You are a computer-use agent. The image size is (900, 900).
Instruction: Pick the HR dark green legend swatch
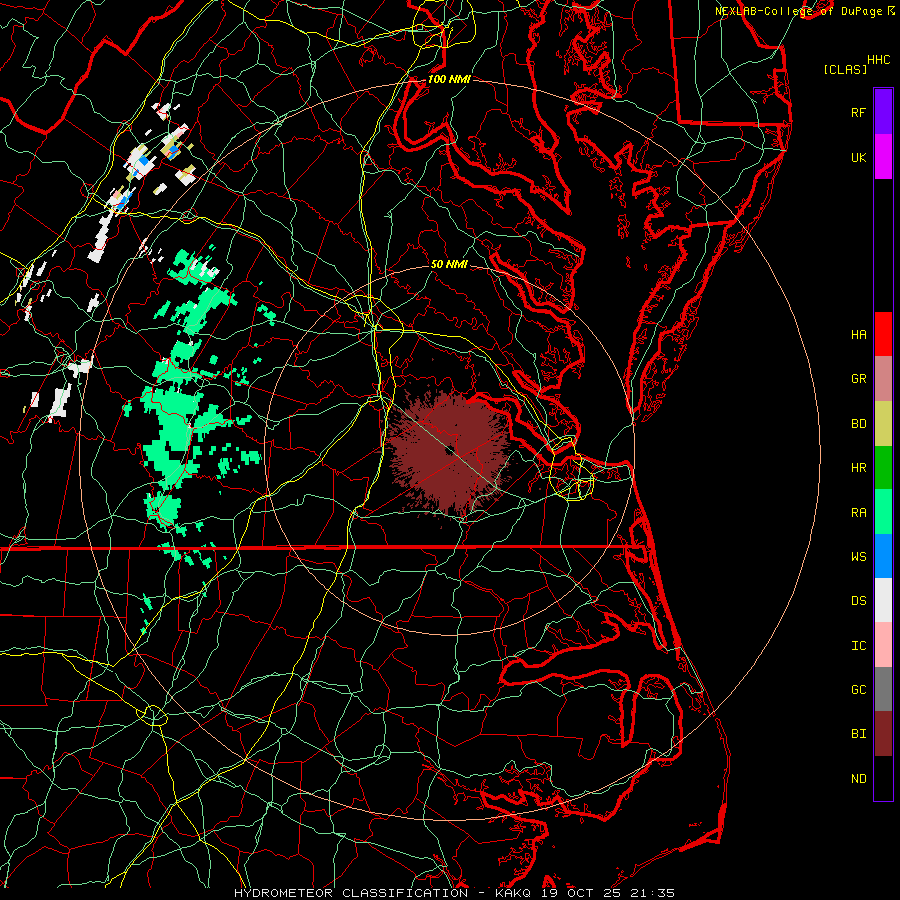[x=883, y=468]
